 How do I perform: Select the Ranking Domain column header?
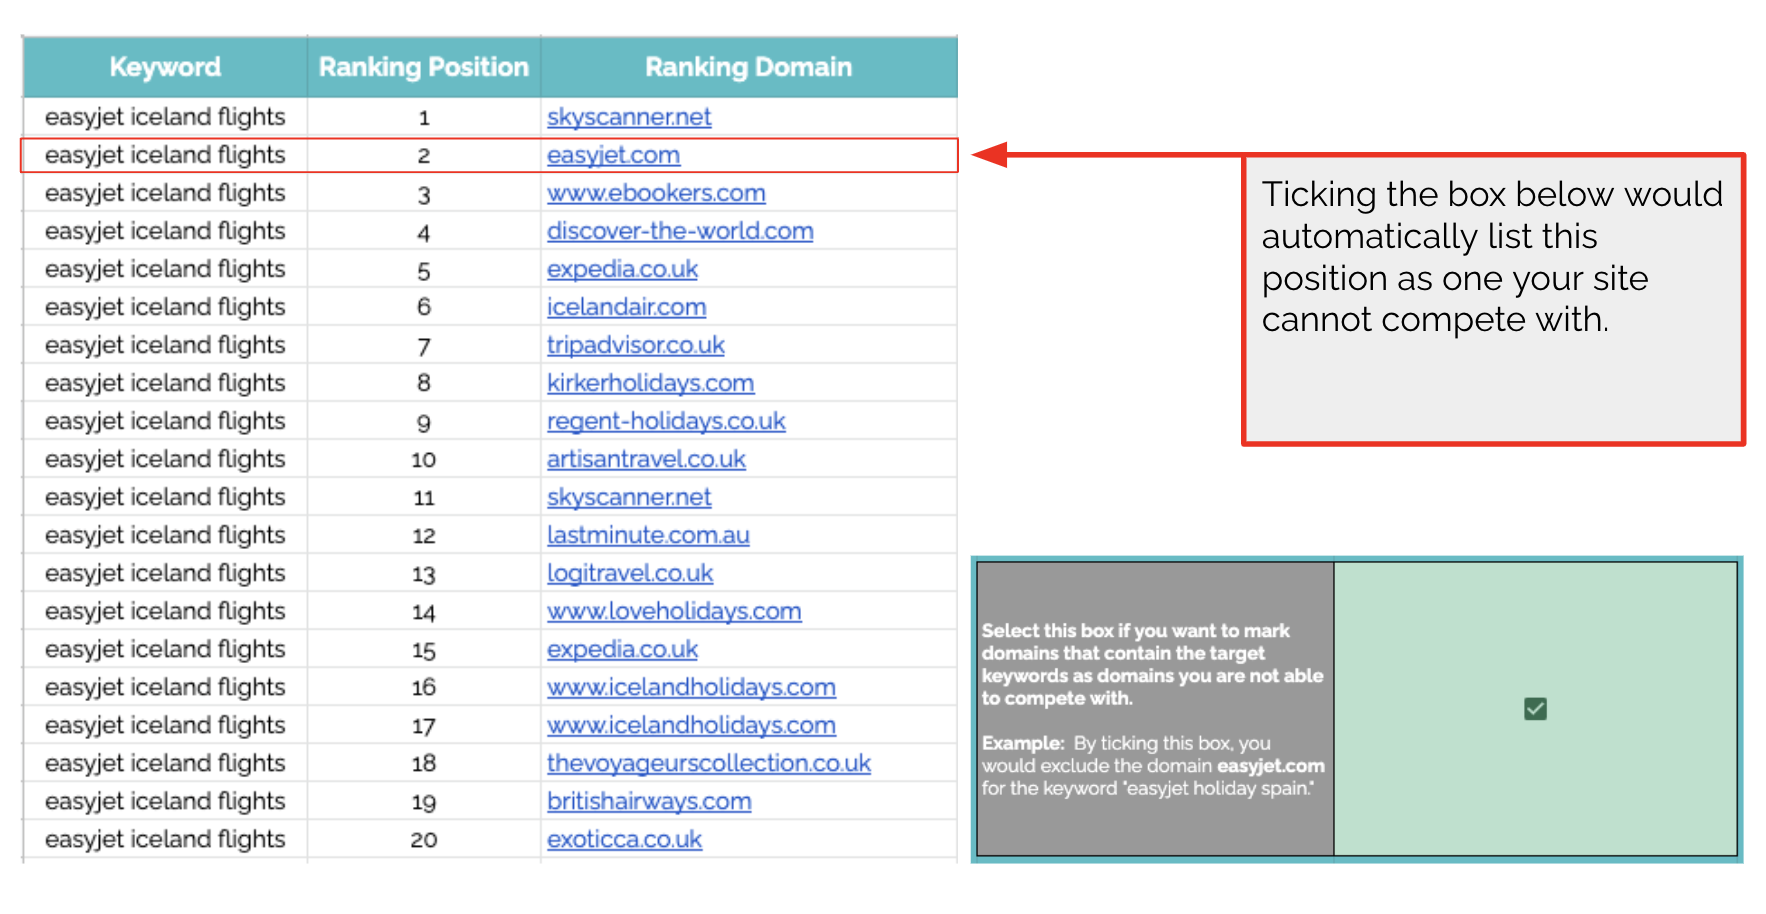pos(748,67)
